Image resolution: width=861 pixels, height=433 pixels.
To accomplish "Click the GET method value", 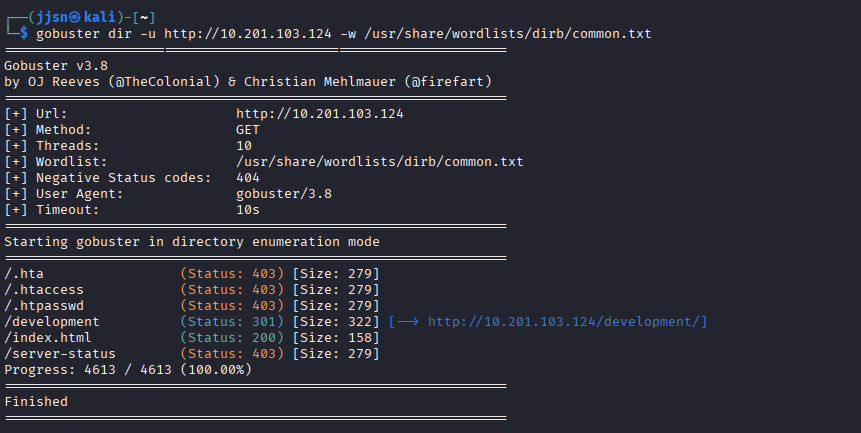I will tap(248, 130).
